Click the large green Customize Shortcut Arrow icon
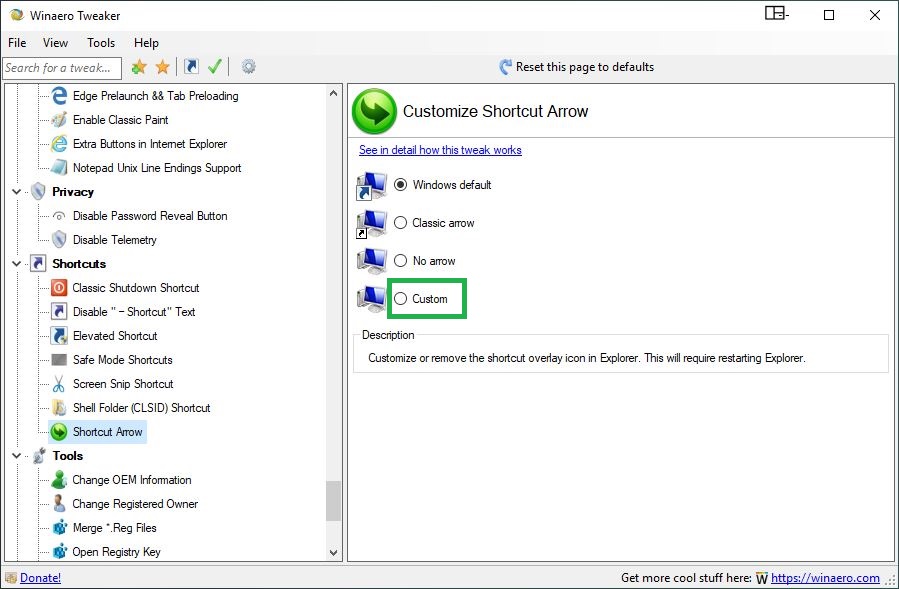The height and width of the screenshot is (589, 899). [x=374, y=111]
